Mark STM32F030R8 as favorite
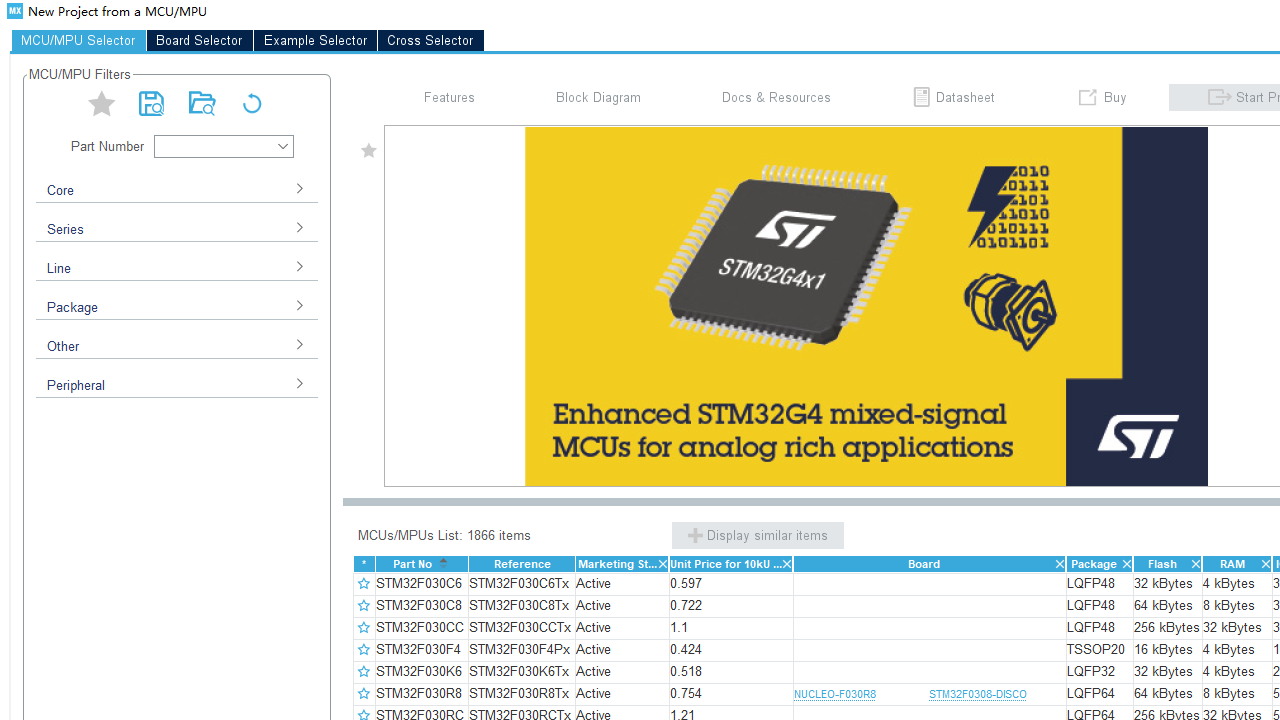1280x720 pixels. pos(363,693)
